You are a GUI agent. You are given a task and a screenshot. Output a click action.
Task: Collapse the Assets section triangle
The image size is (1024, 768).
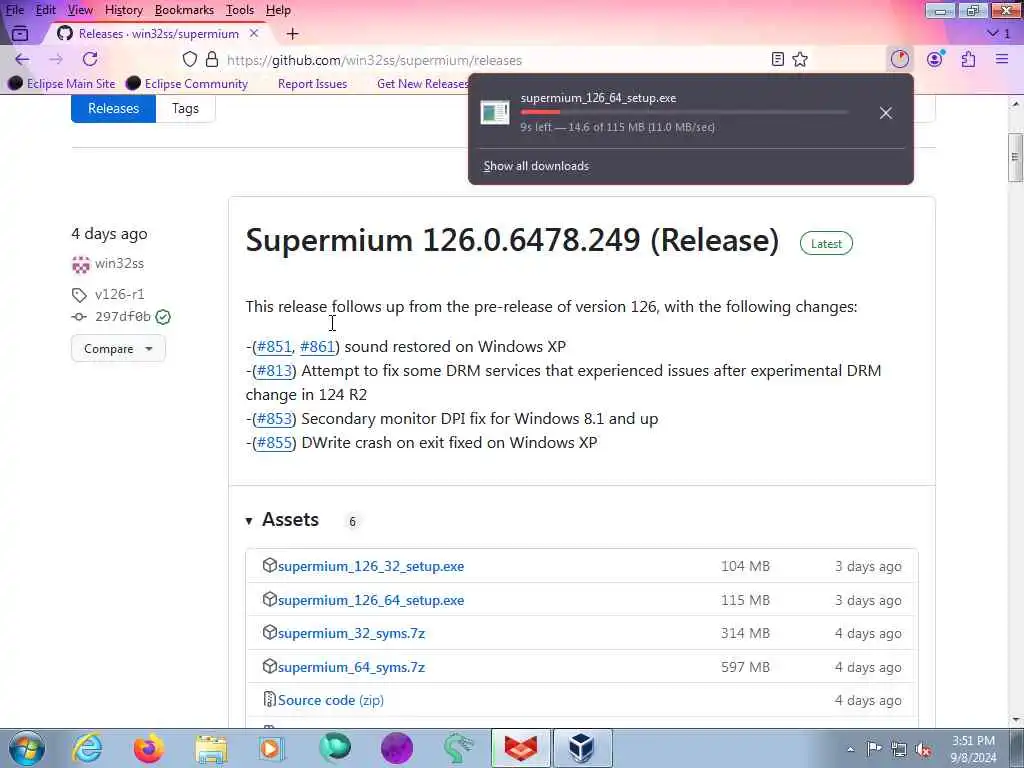click(x=249, y=521)
